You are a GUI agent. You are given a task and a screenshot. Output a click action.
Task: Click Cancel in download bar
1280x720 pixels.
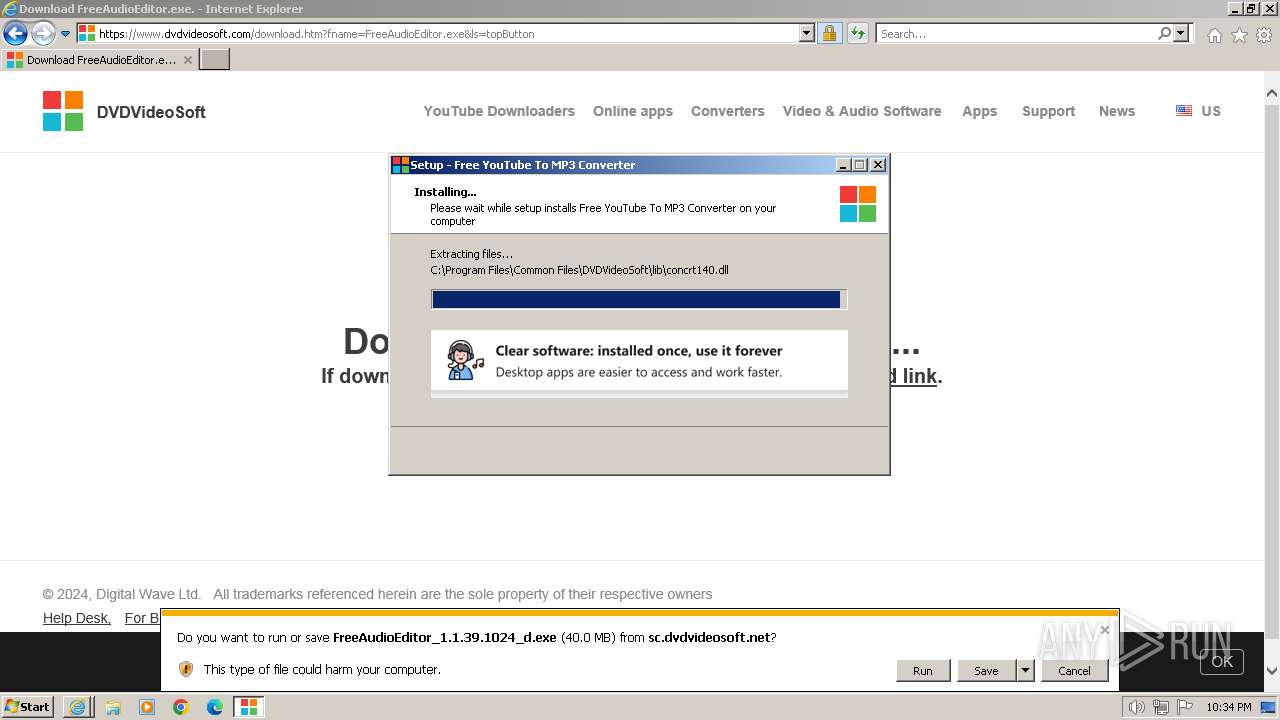click(1075, 671)
